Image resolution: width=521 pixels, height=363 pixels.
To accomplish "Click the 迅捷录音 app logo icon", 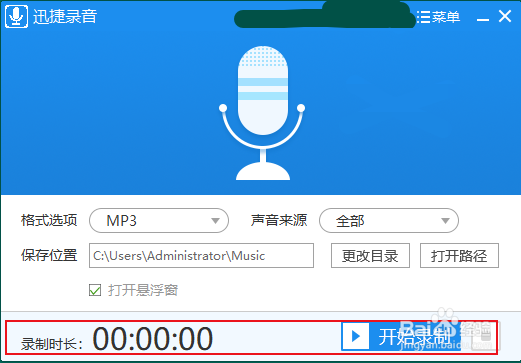I will click(16, 16).
